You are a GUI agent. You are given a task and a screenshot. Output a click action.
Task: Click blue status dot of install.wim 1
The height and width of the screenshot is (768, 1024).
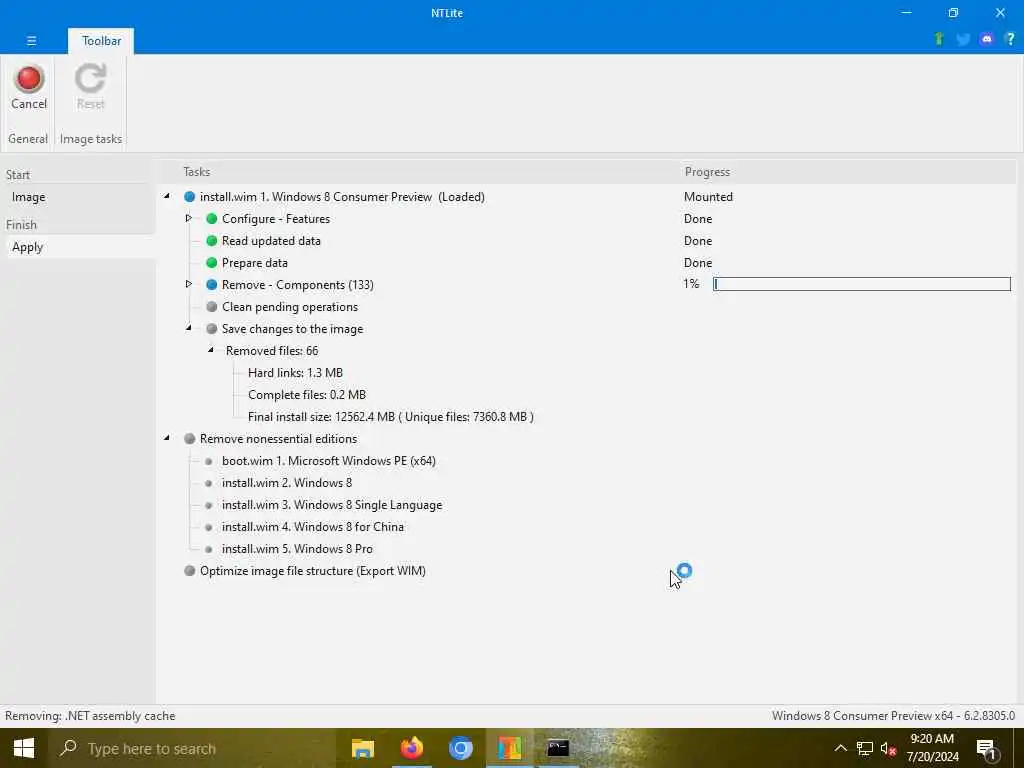tap(189, 197)
